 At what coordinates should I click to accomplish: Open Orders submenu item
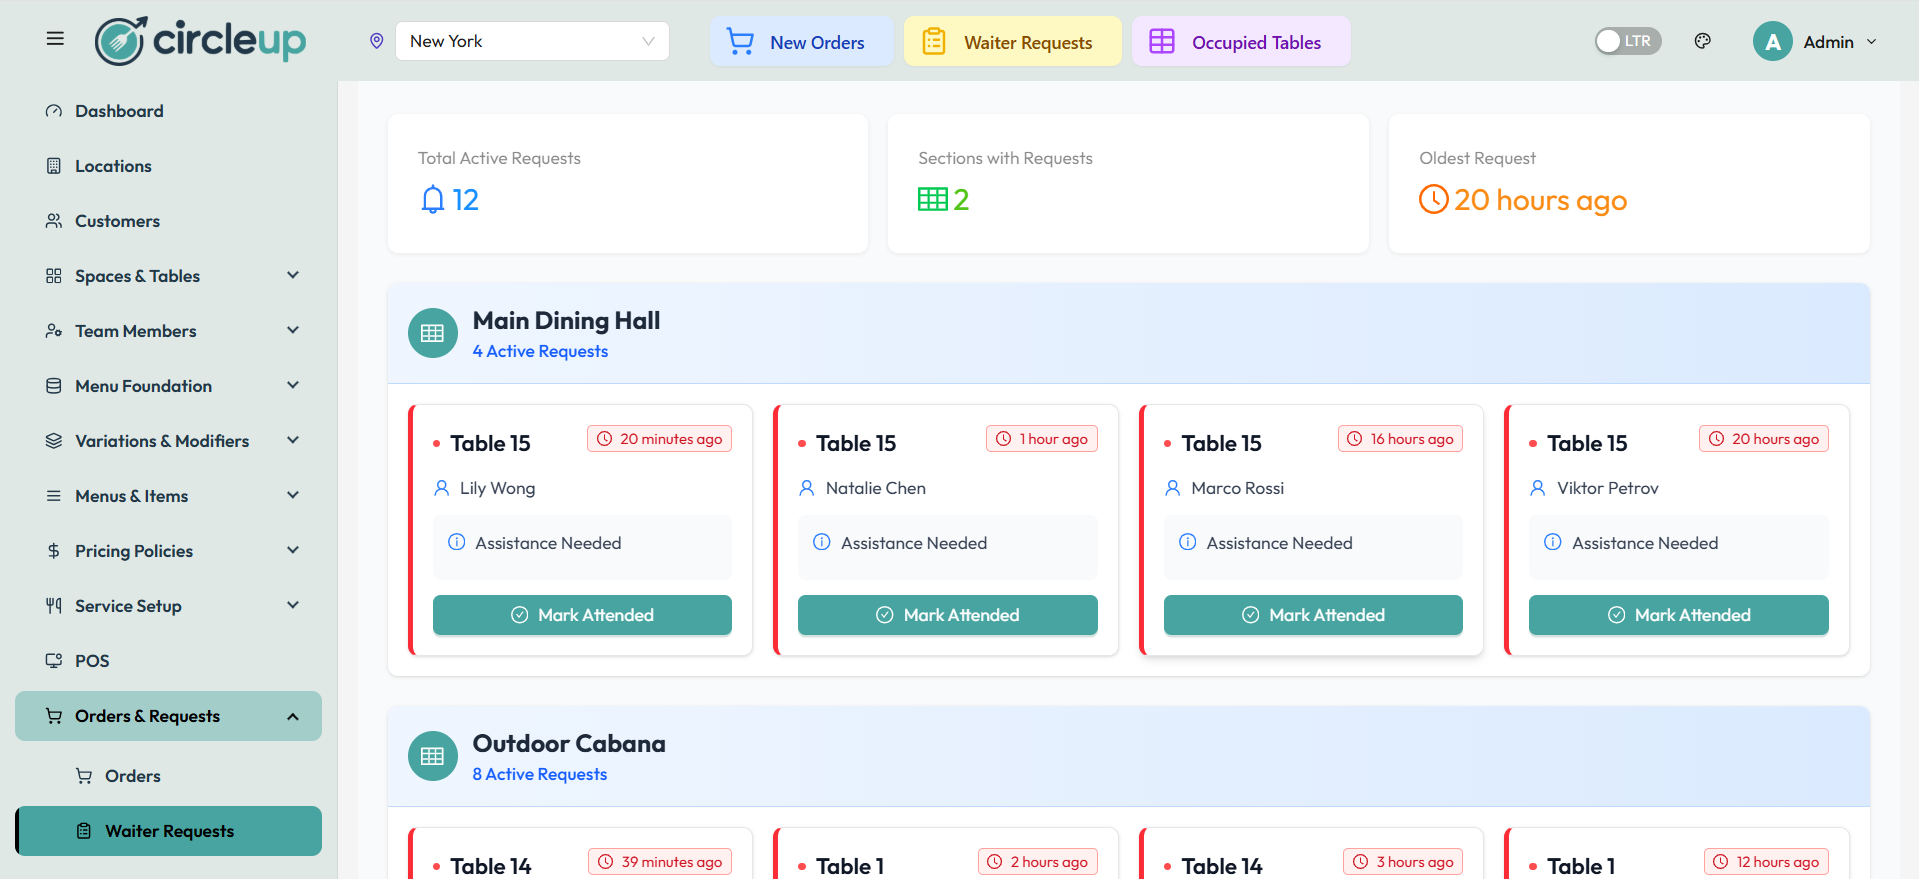[168, 776]
